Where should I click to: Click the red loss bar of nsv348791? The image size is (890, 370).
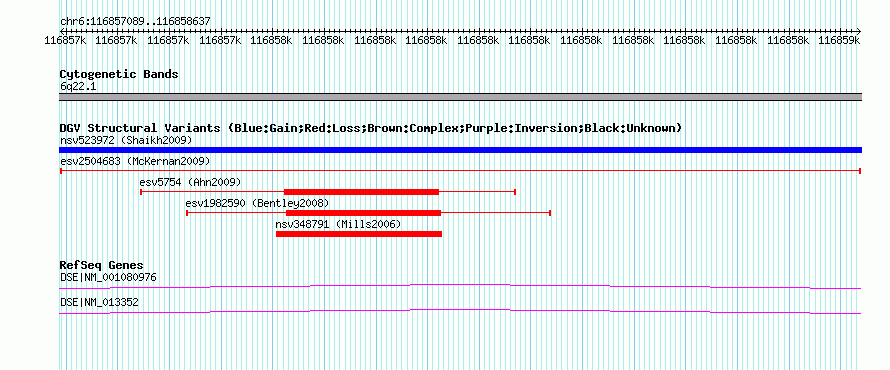[359, 234]
